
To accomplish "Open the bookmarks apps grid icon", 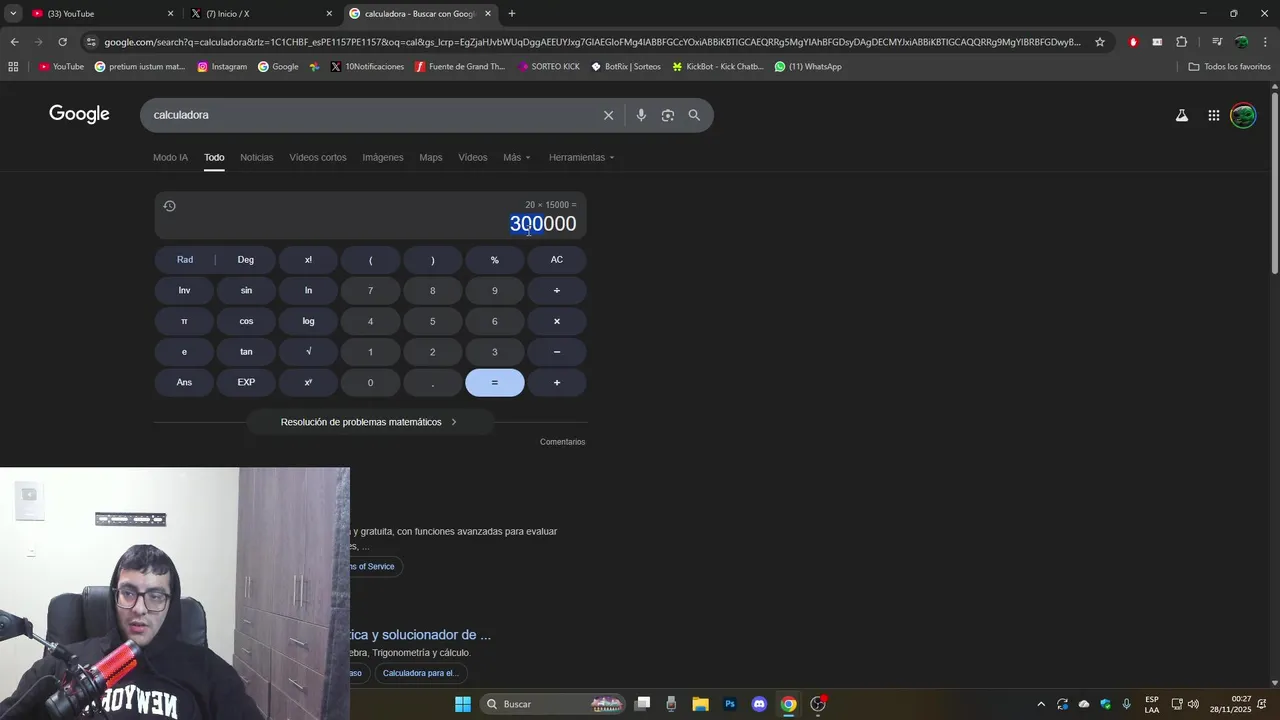I will pyautogui.click(x=13, y=67).
